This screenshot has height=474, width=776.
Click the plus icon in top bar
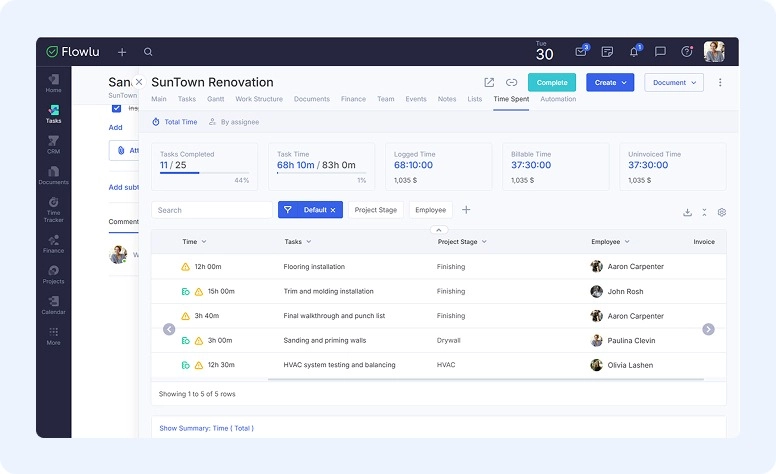coord(122,52)
